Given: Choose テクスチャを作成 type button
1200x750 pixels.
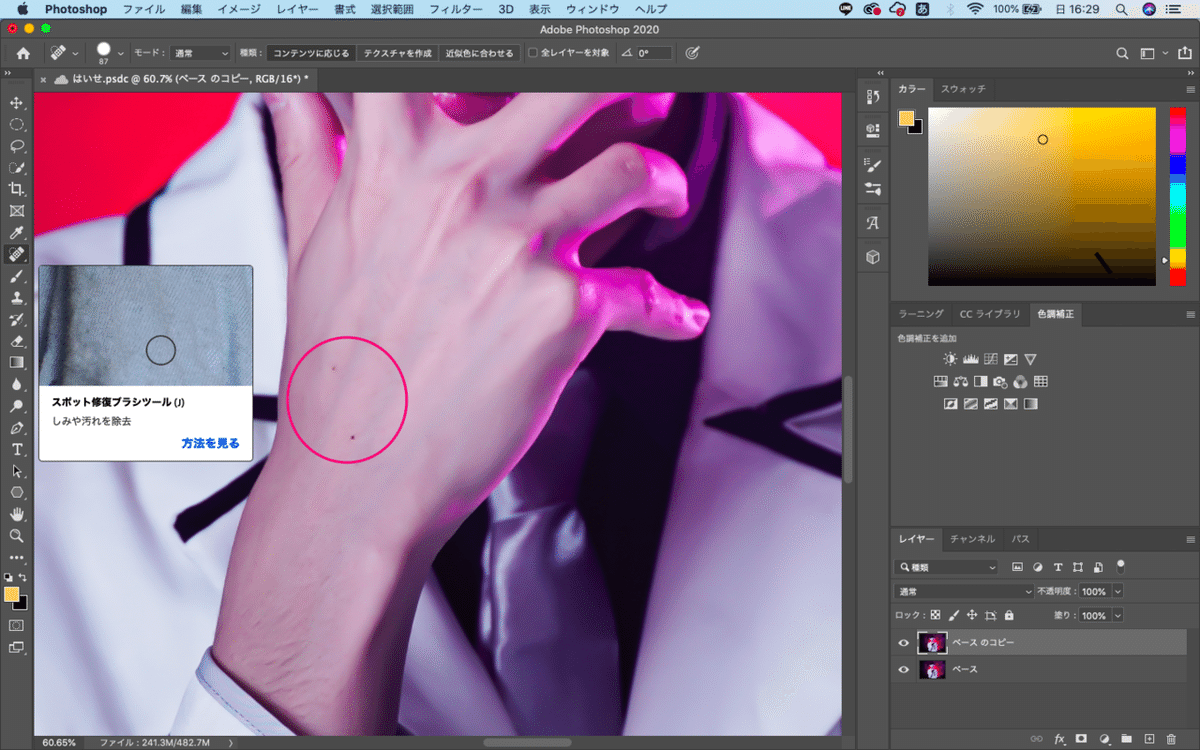Looking at the screenshot, I should (x=397, y=53).
